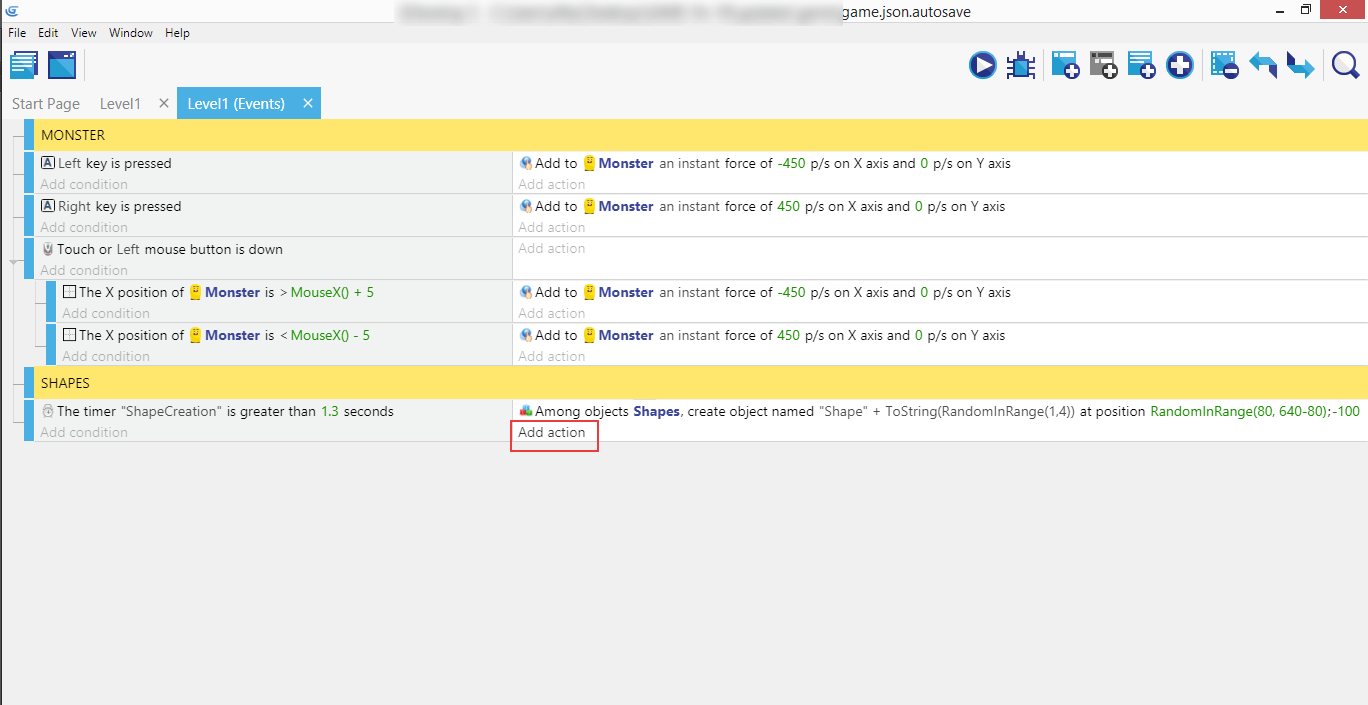Open the project manager icon
The image size is (1368, 705).
[24, 66]
